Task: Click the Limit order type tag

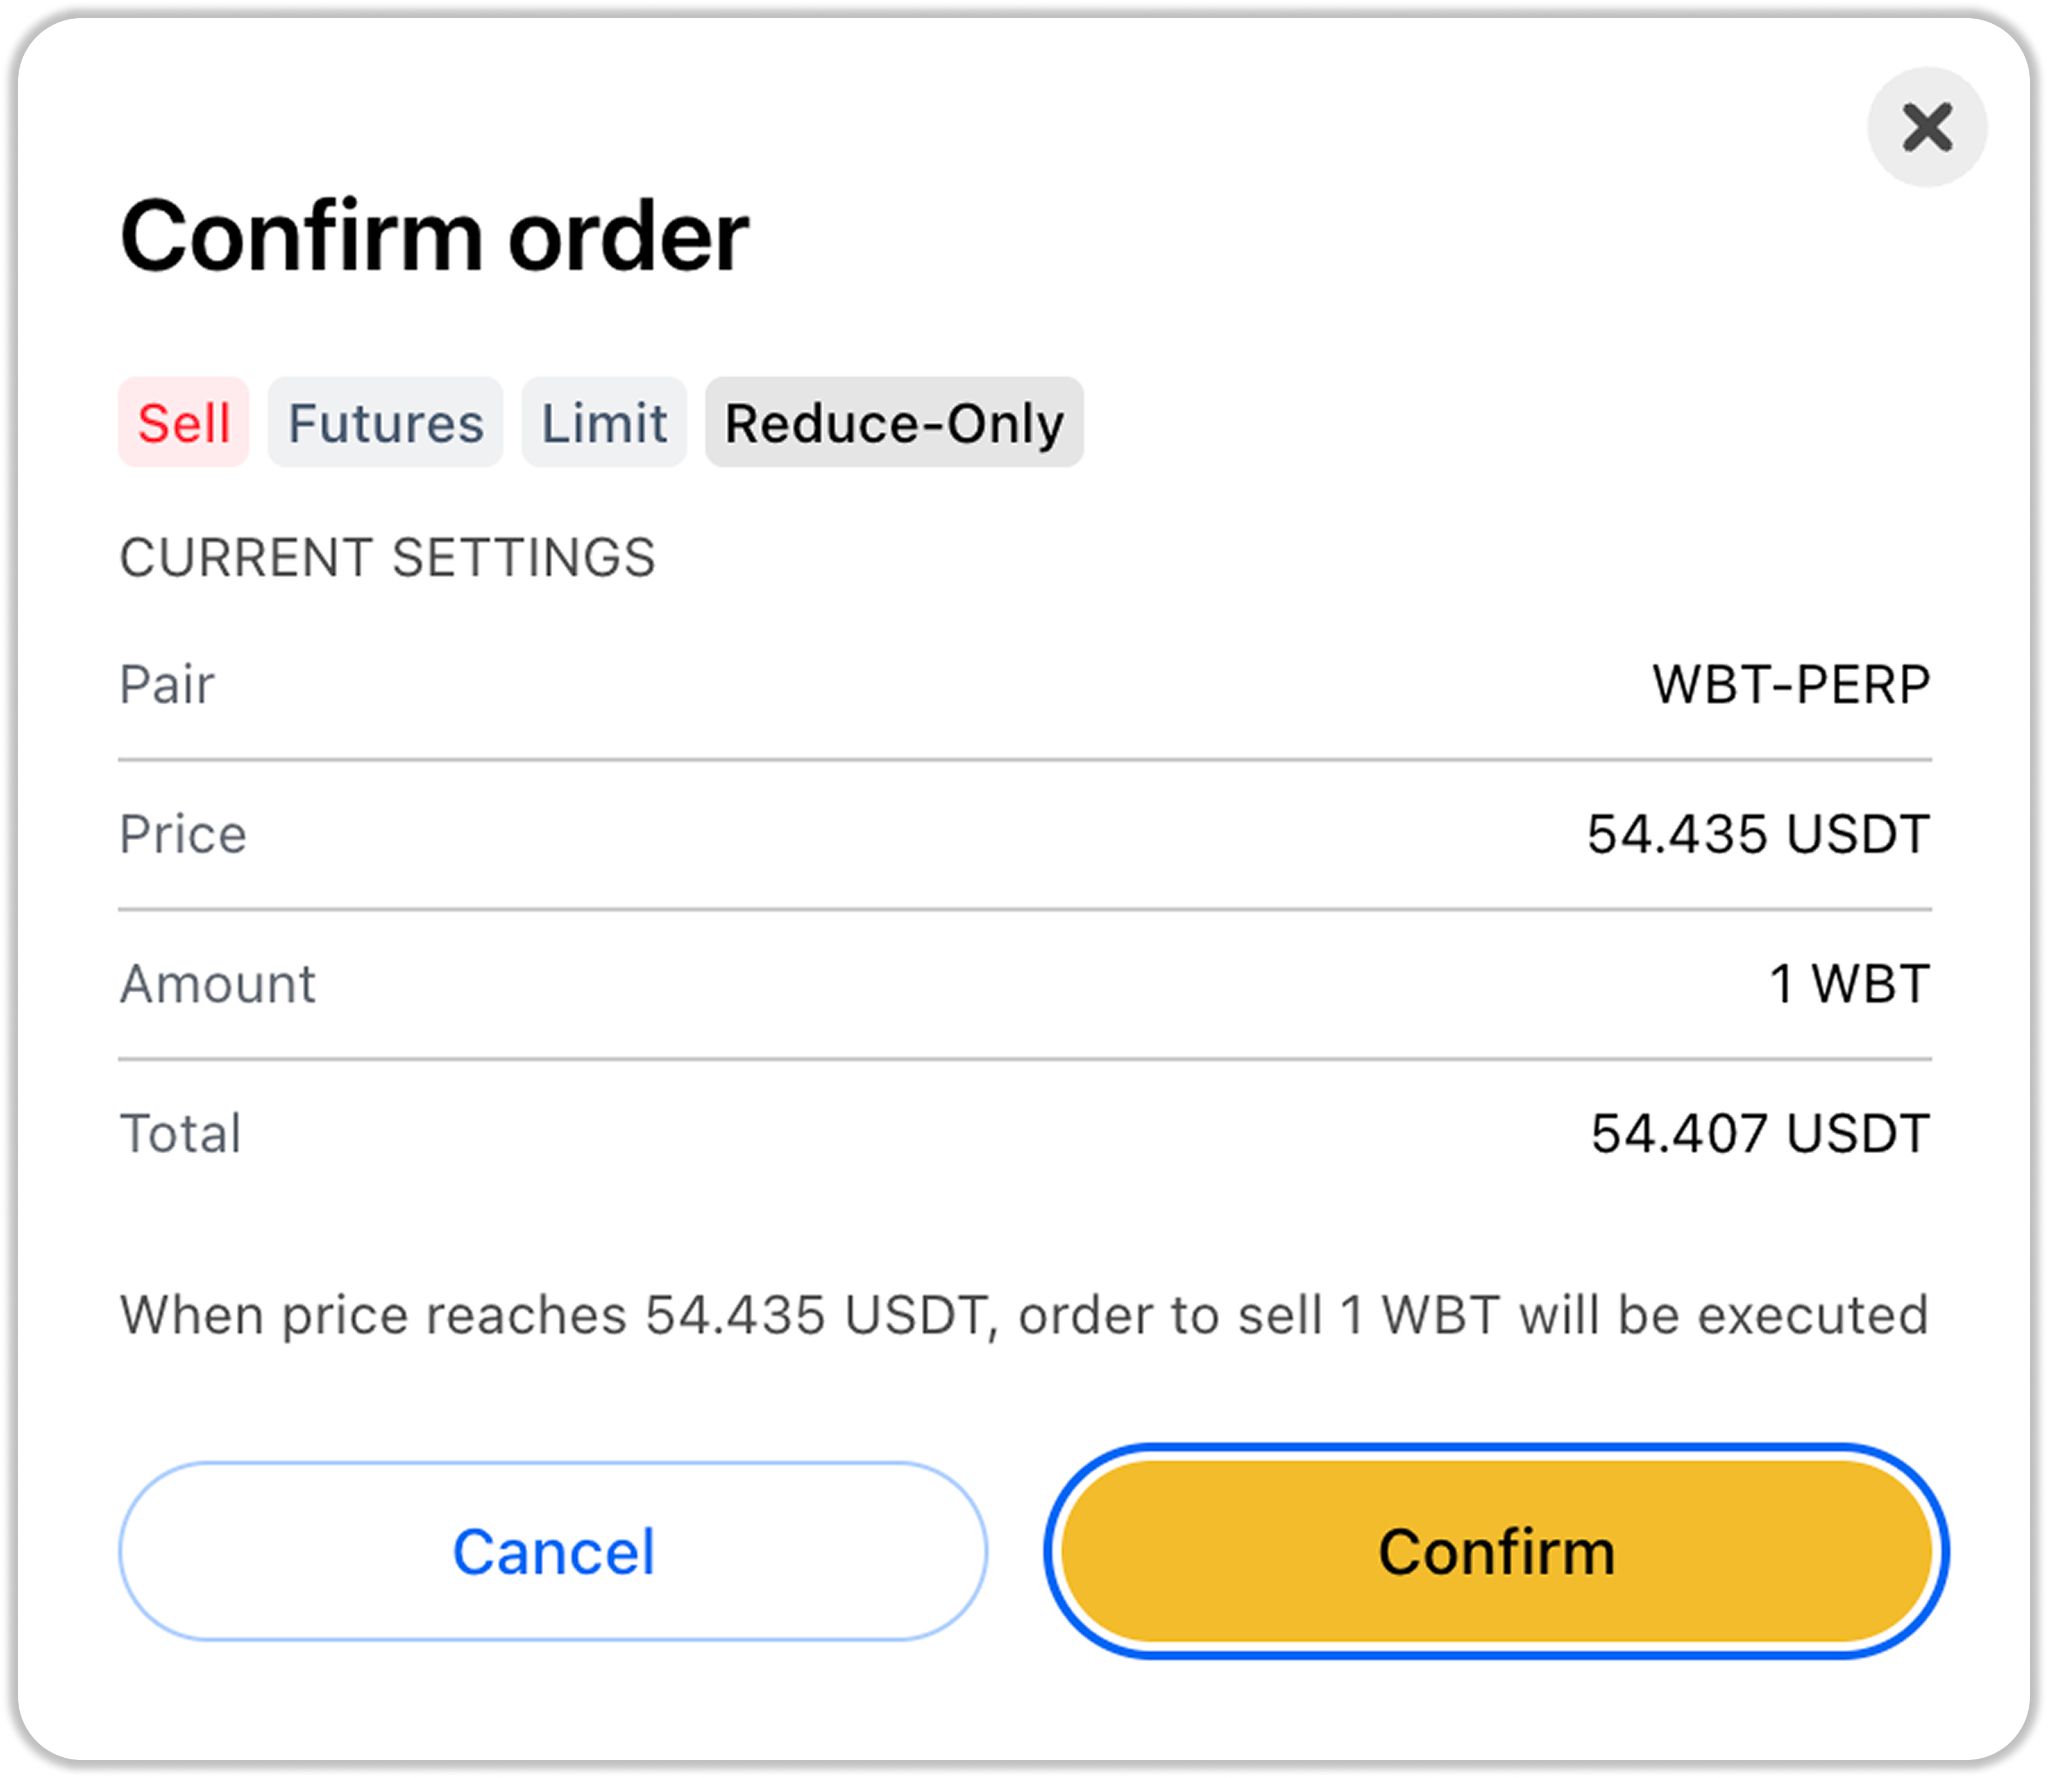Action: pos(604,422)
